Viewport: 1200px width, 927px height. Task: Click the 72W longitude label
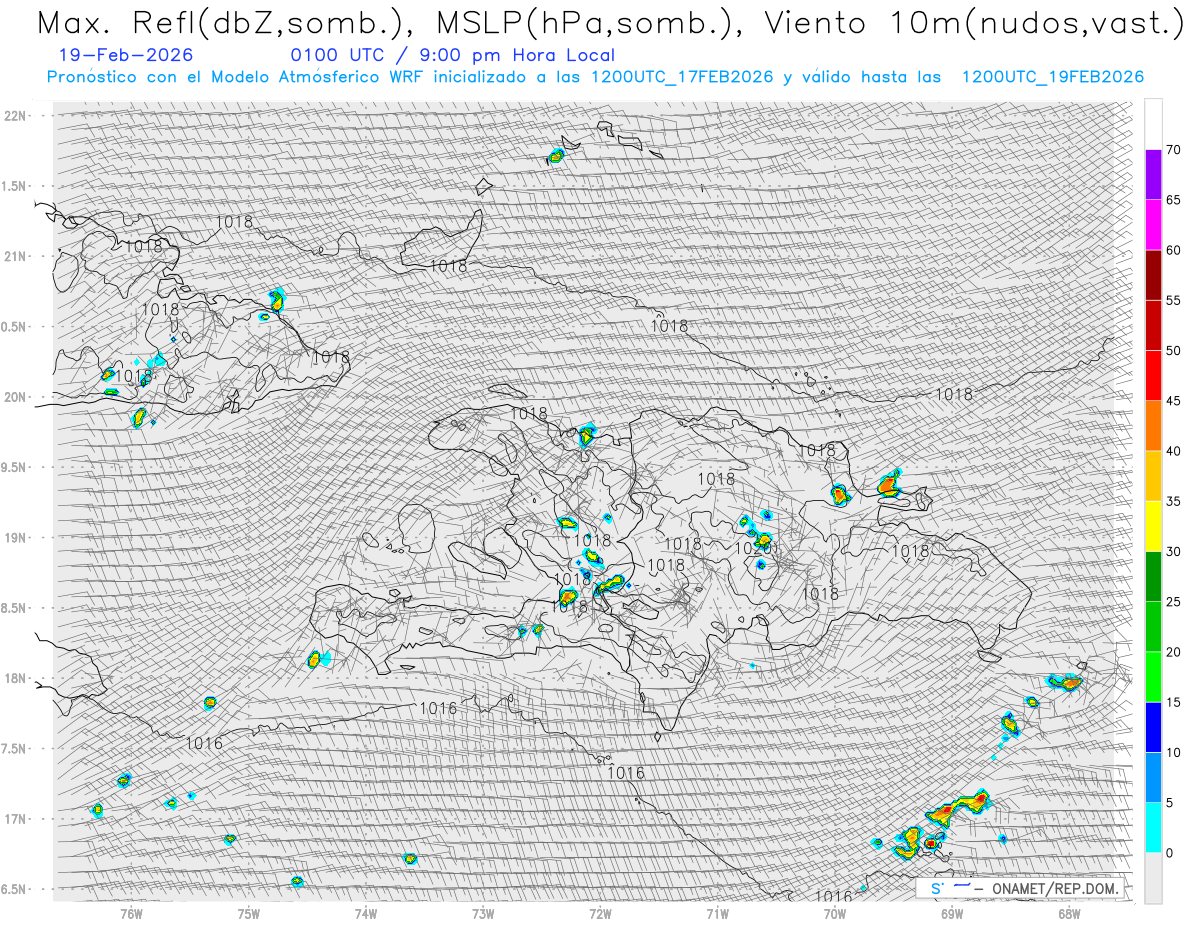pyautogui.click(x=600, y=913)
